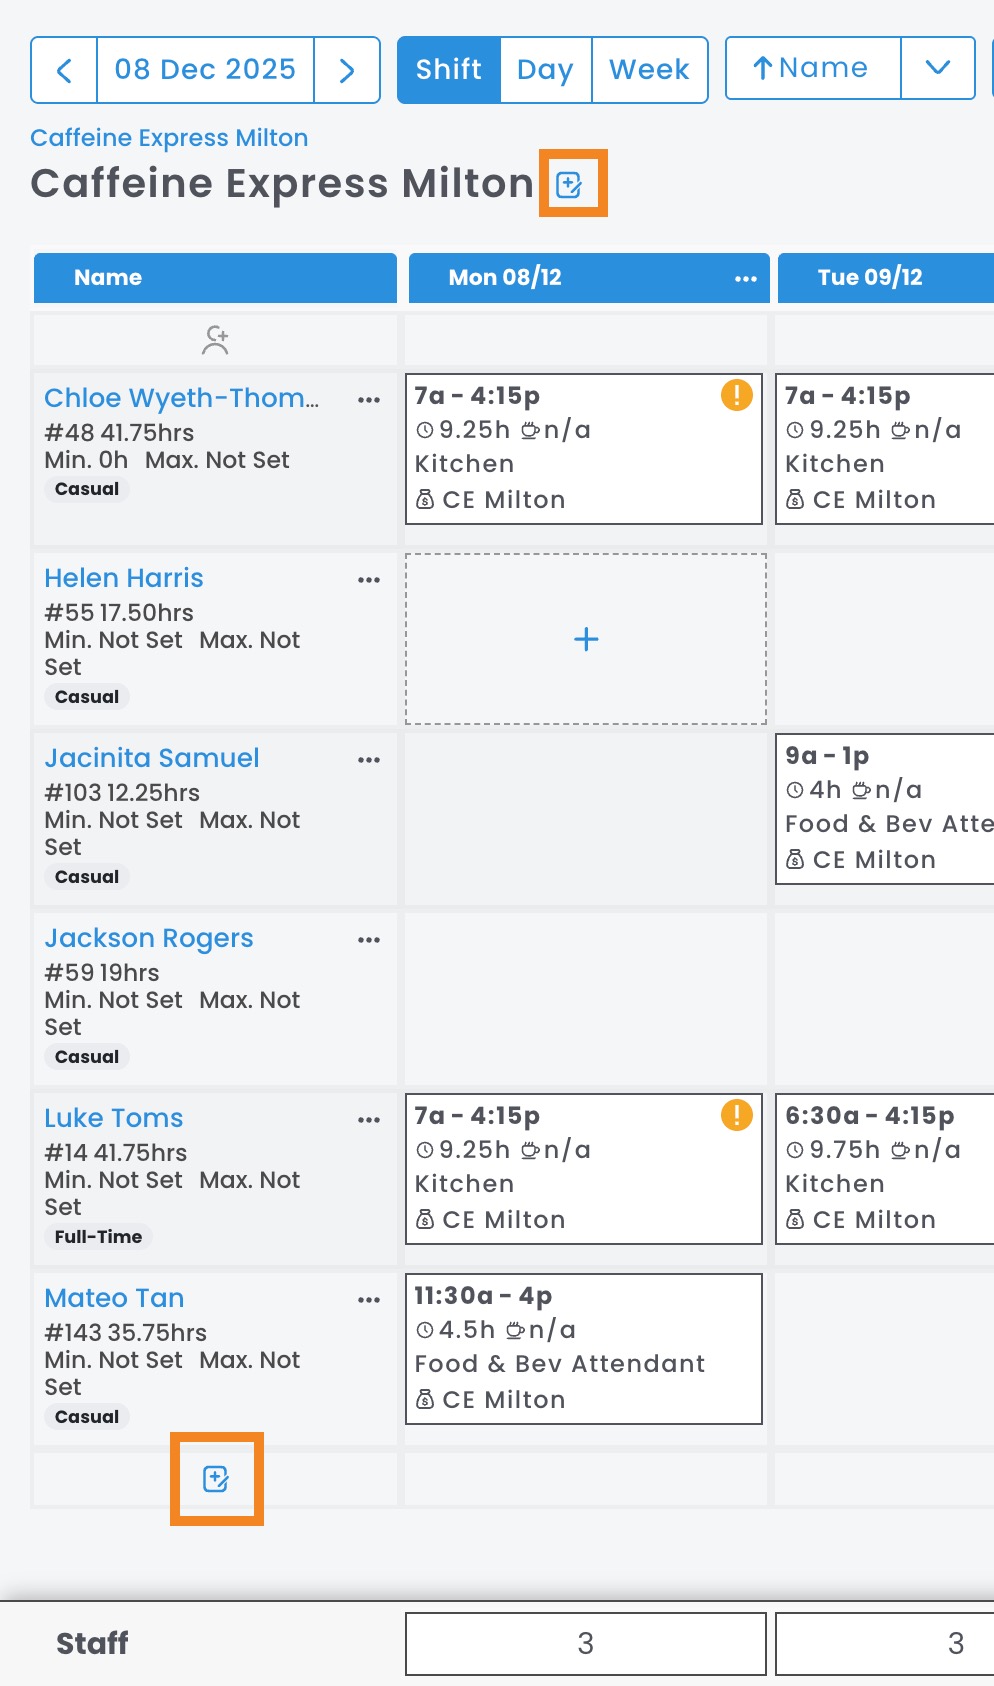Toggle sort order with the Name button
The height and width of the screenshot is (1686, 994).
pyautogui.click(x=812, y=68)
